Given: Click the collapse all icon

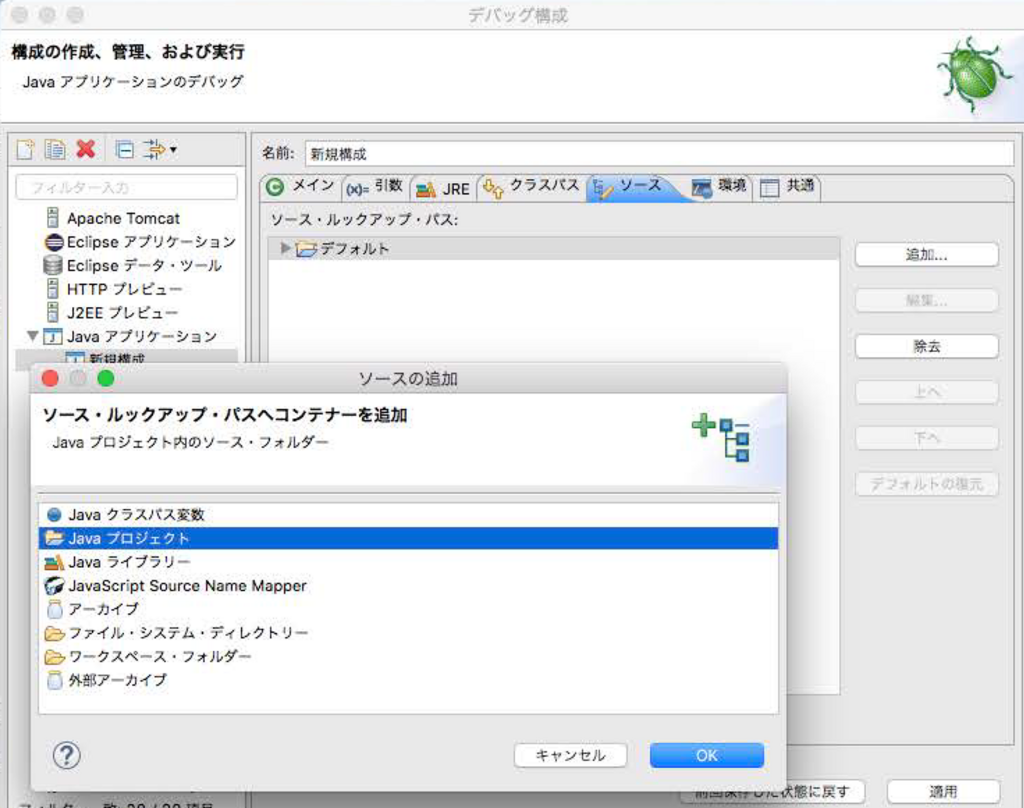Looking at the screenshot, I should [124, 150].
